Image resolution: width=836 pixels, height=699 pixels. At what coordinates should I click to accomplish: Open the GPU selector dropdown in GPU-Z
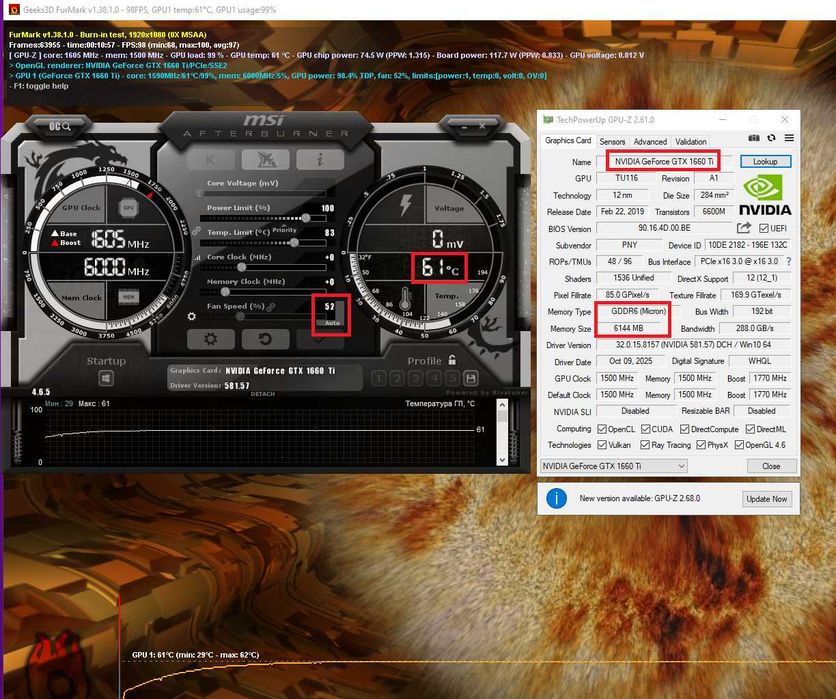pyautogui.click(x=614, y=466)
